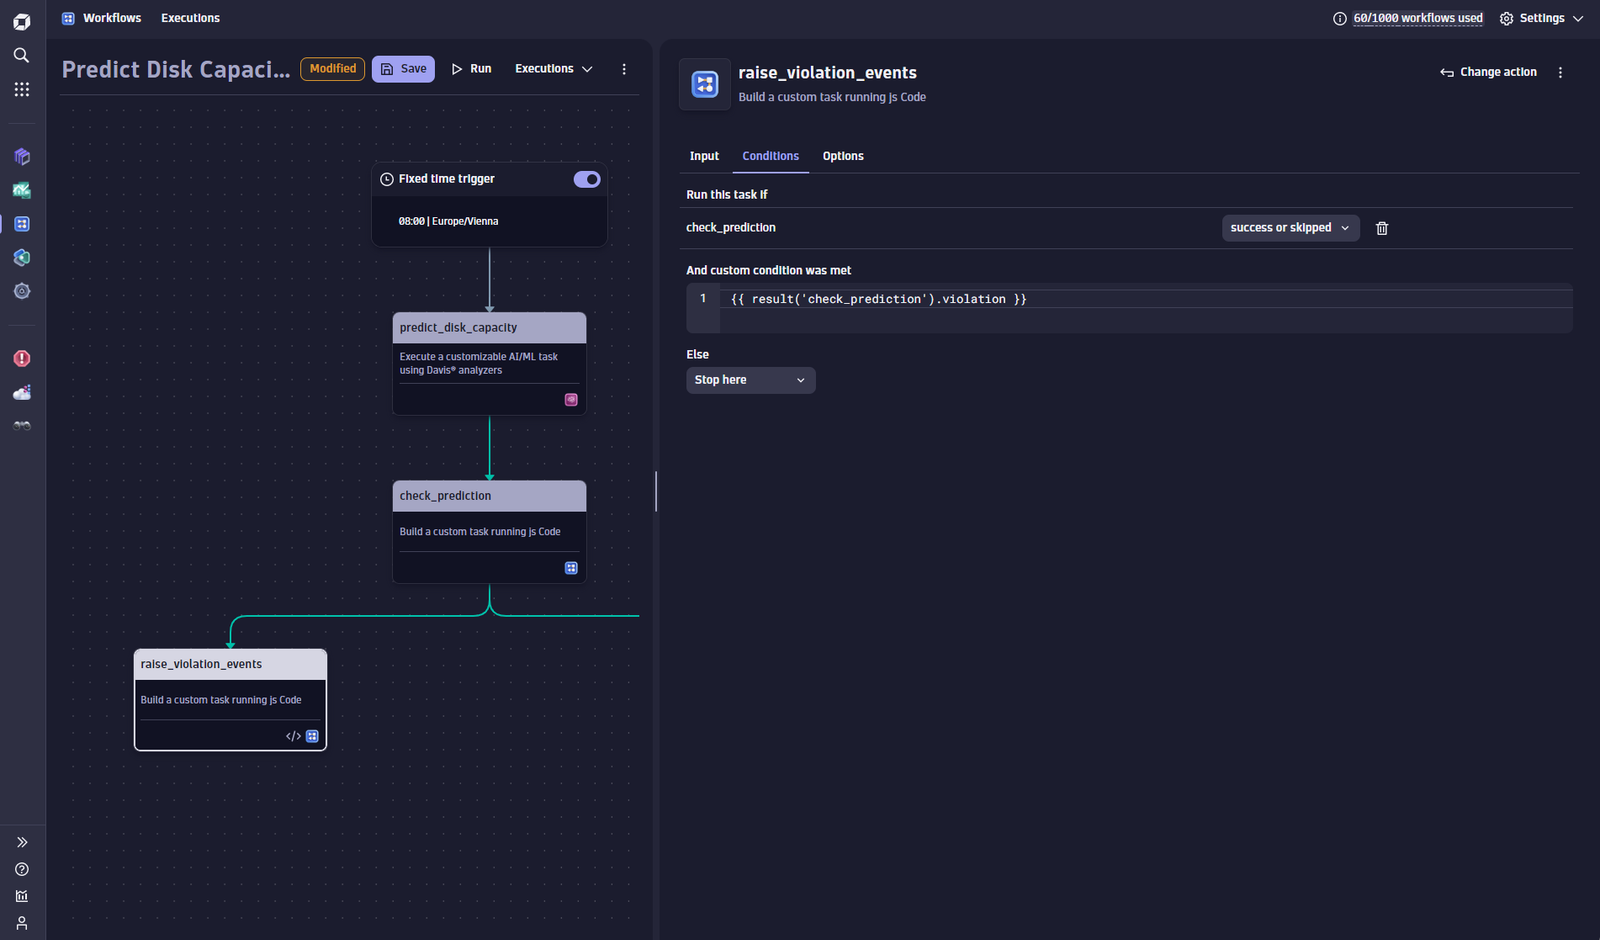Viewport: 1600px width, 940px height.
Task: Delete the check_prediction condition with trash icon
Action: tap(1382, 228)
